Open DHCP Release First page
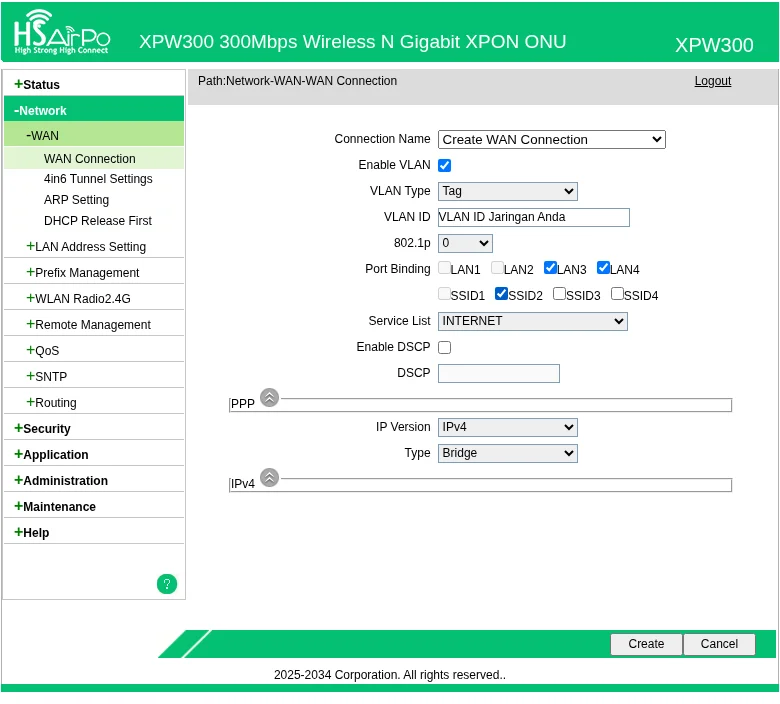780x704 pixels. click(x=98, y=220)
